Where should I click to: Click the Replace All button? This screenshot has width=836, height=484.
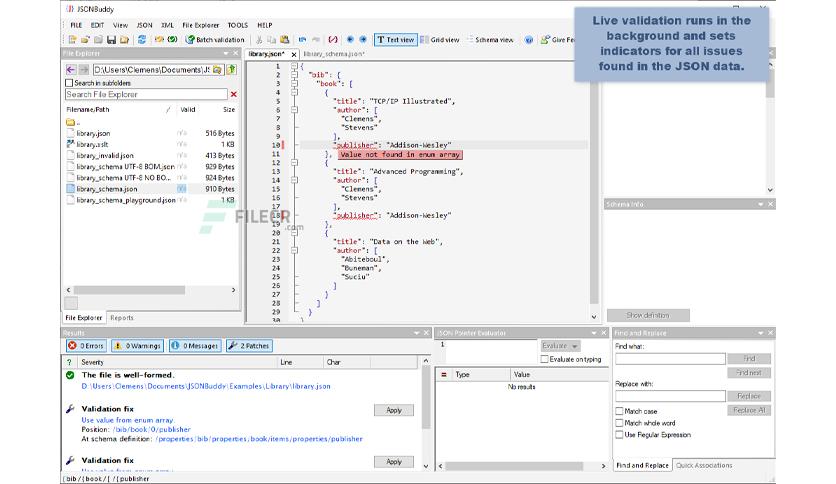(749, 410)
